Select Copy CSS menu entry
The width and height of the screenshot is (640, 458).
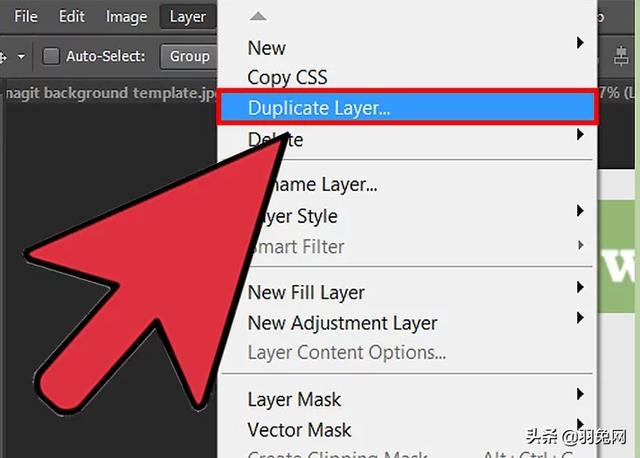pyautogui.click(x=287, y=78)
